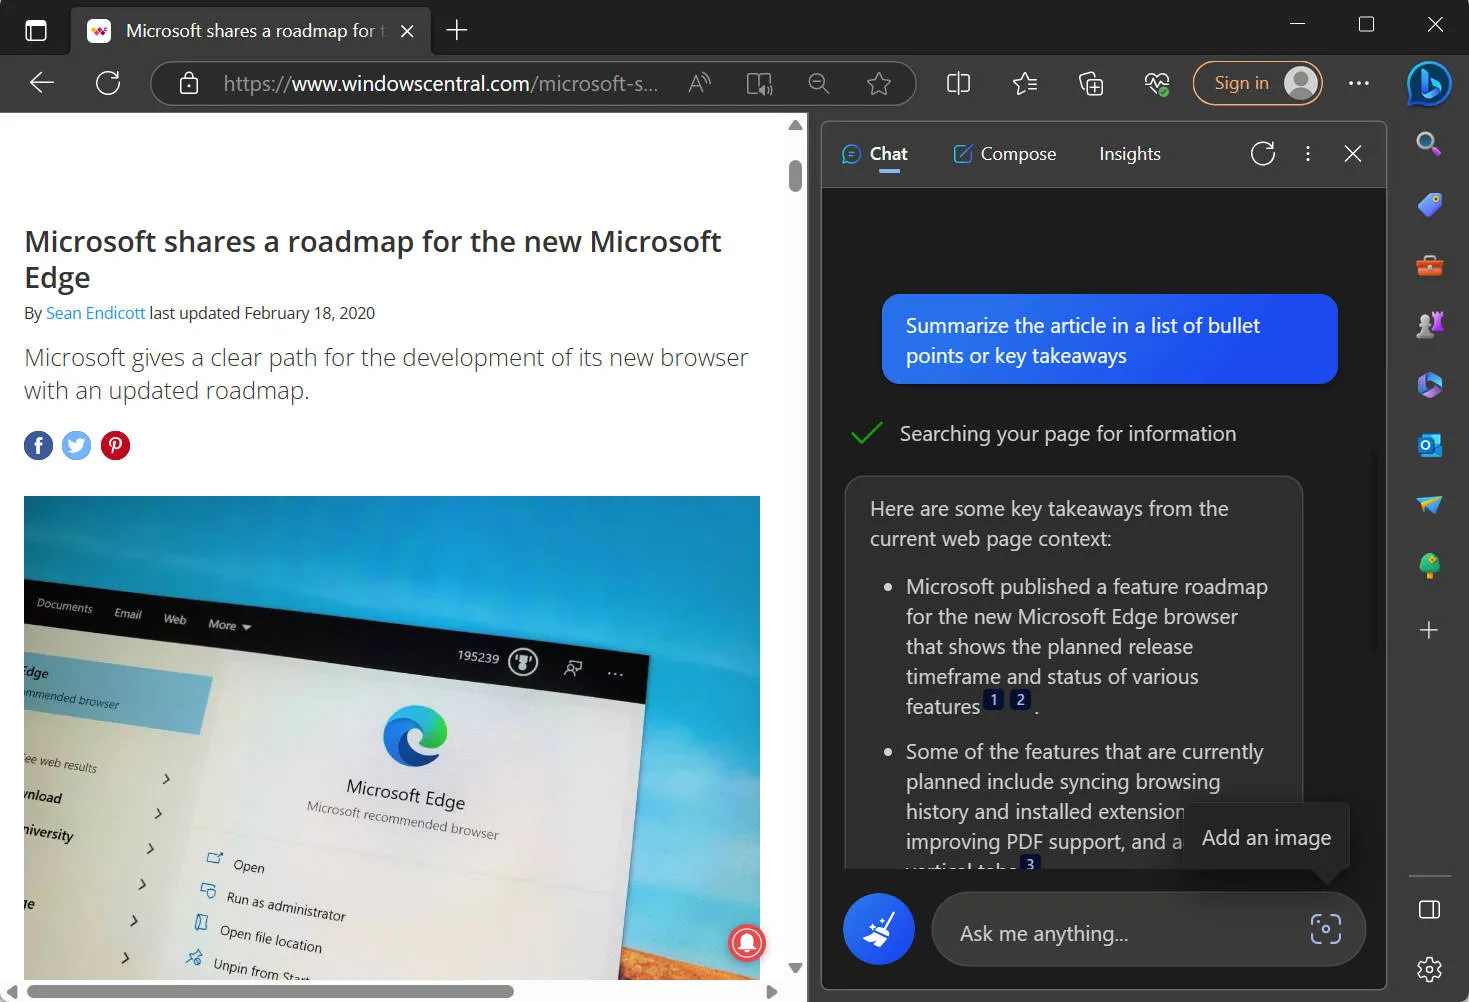Open the Settings and more menu

pos(1358,84)
